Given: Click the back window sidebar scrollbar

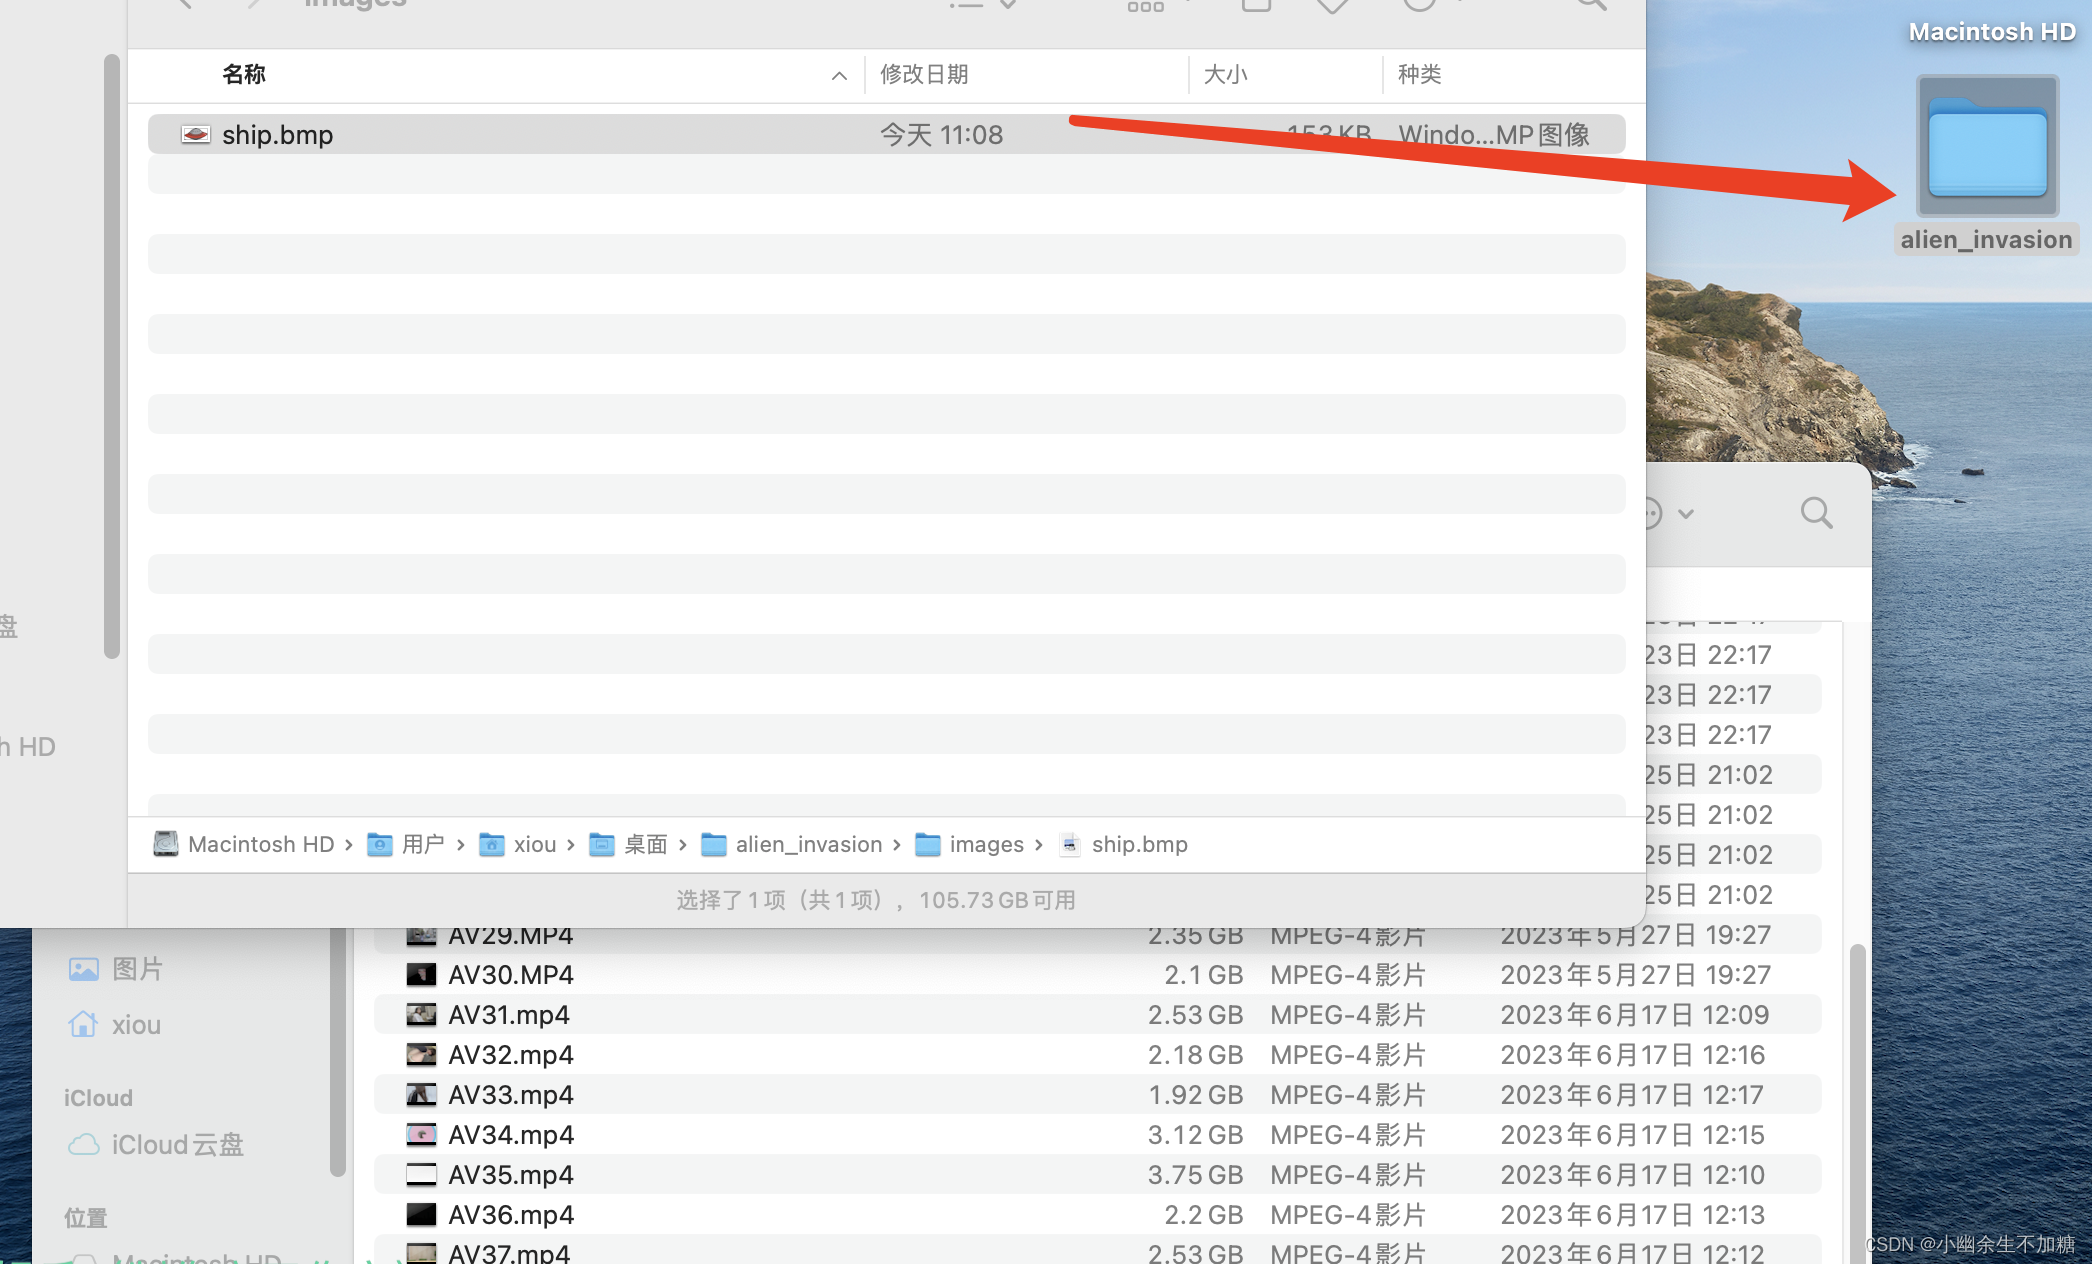Looking at the screenshot, I should coord(338,1050).
